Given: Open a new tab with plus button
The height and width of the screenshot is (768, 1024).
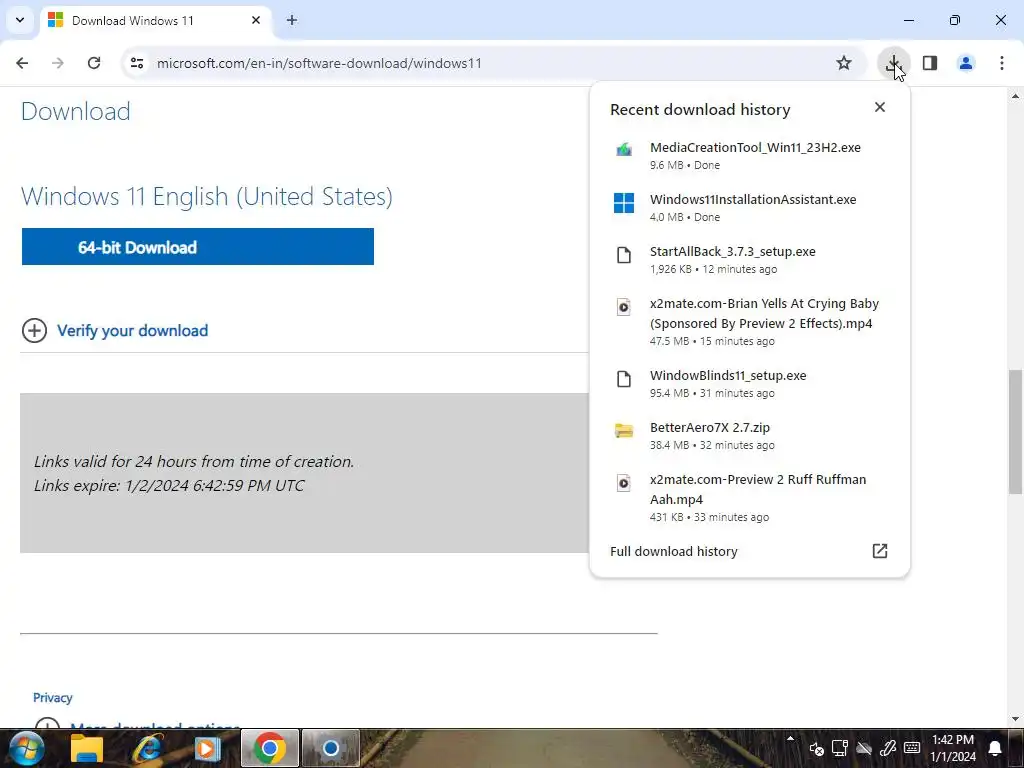Looking at the screenshot, I should [x=292, y=20].
